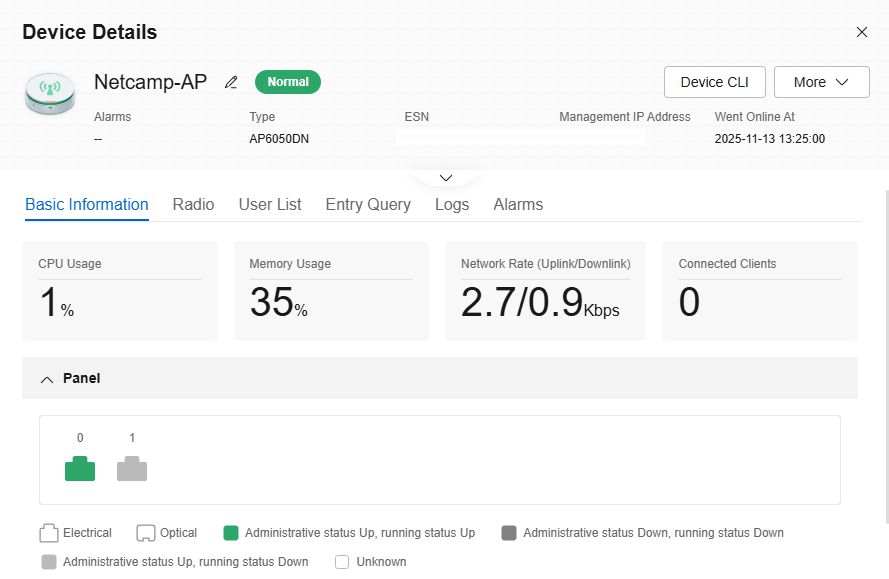Switch to the Radio tab
This screenshot has height=579, width=889.
[x=193, y=204]
